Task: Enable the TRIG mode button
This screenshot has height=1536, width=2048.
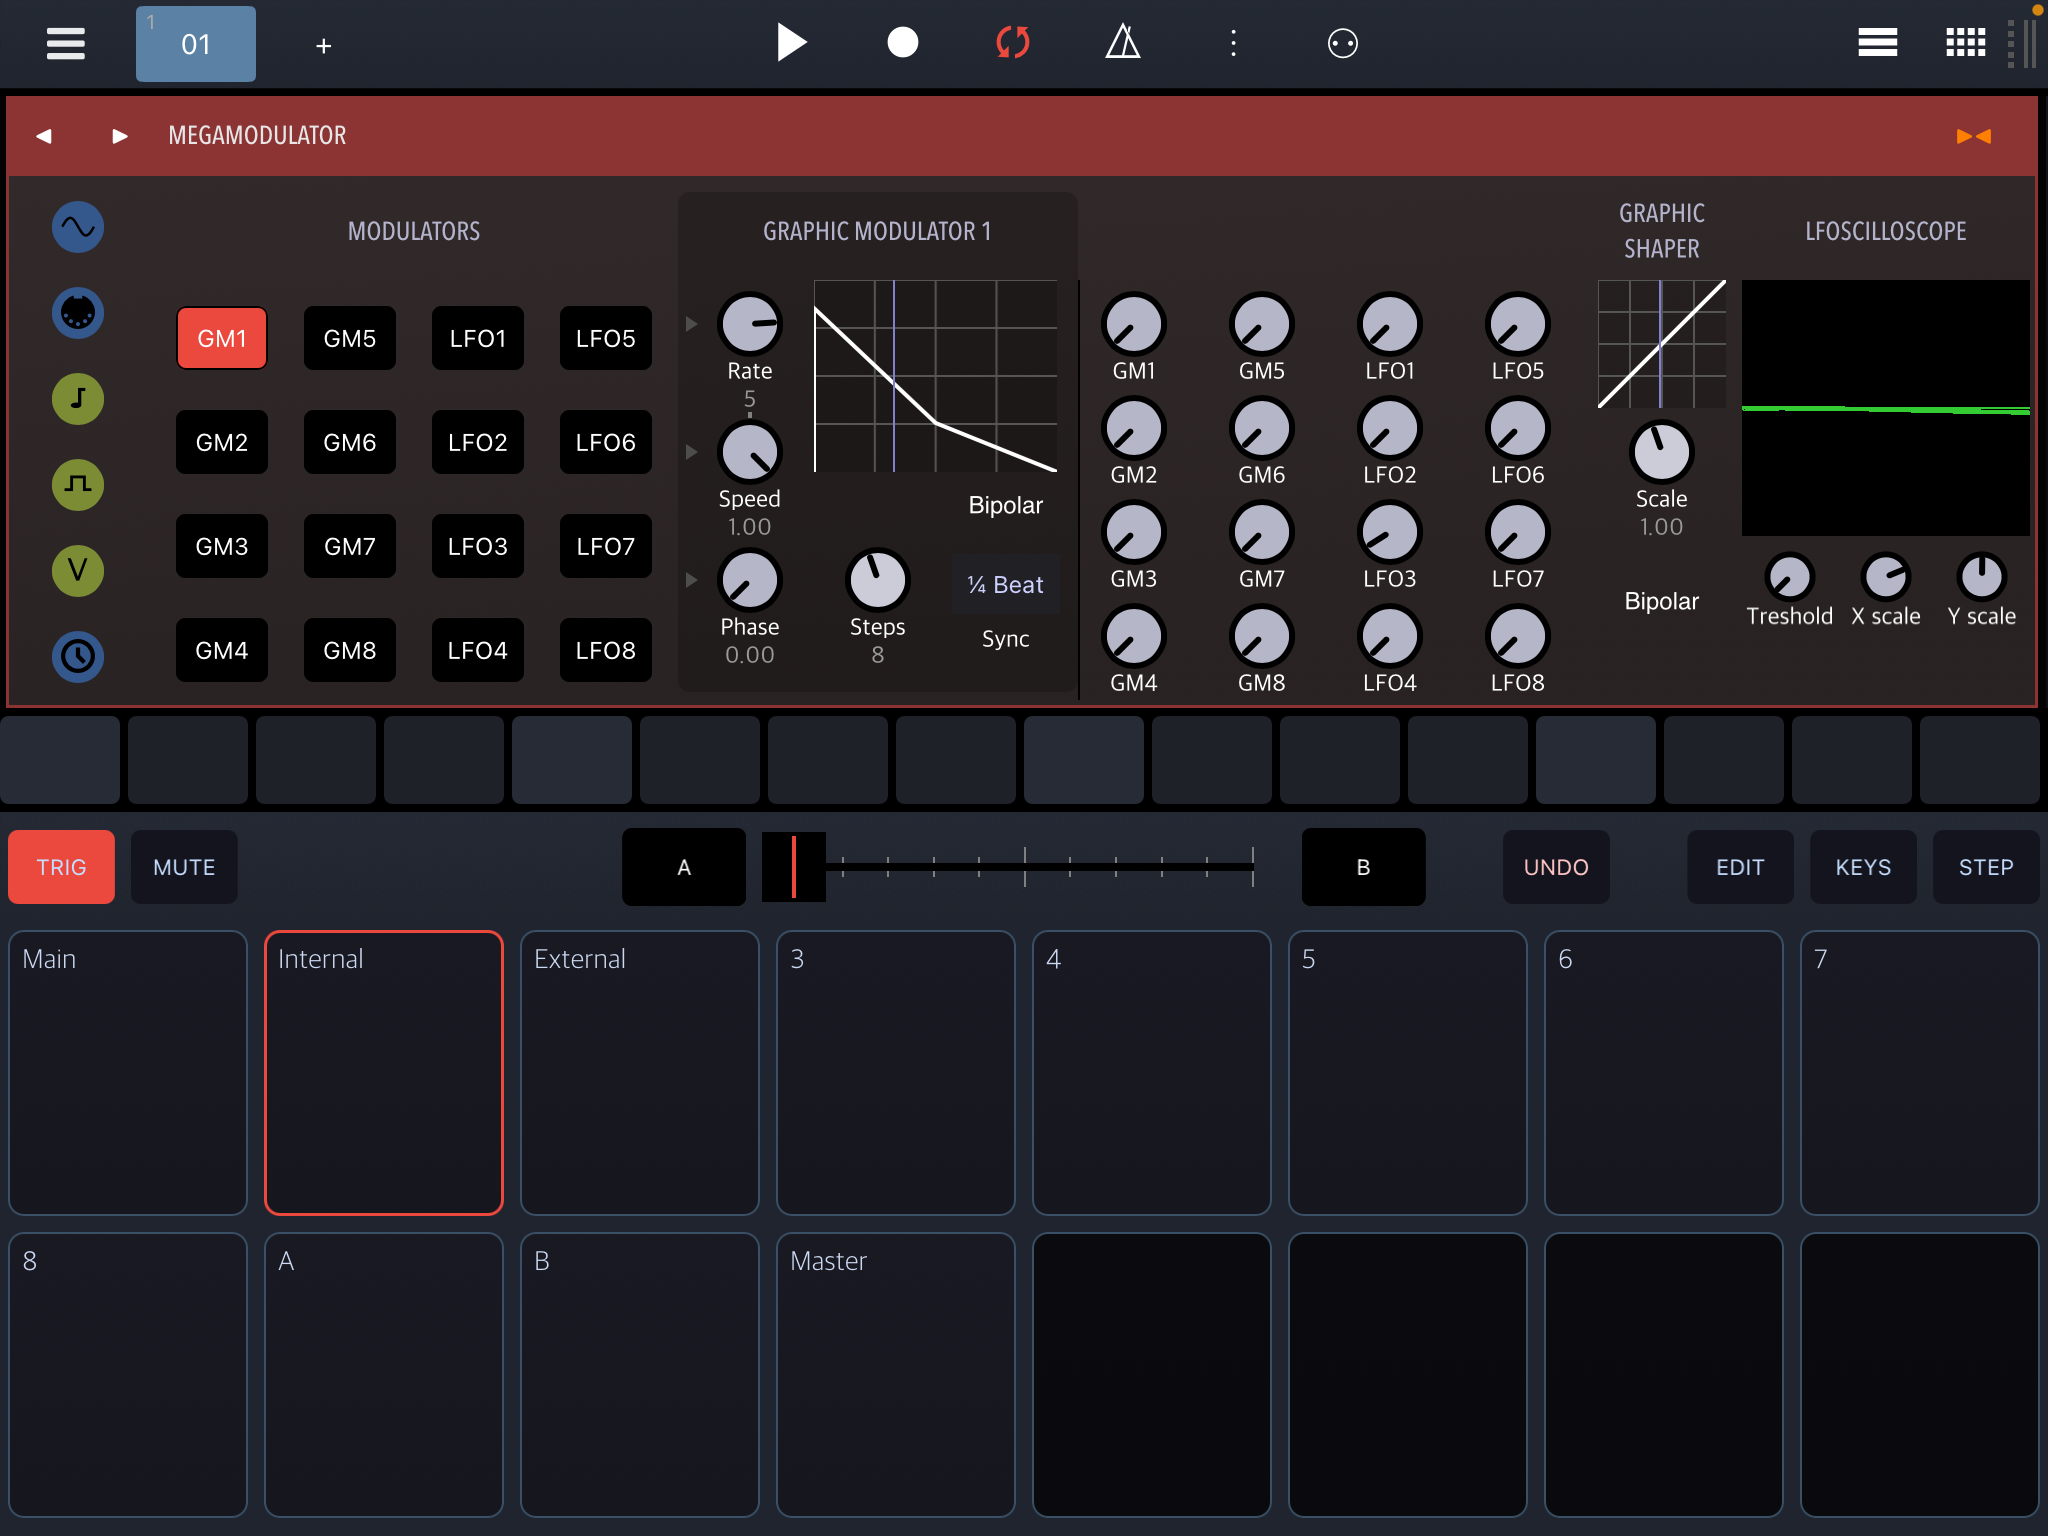Action: [61, 867]
